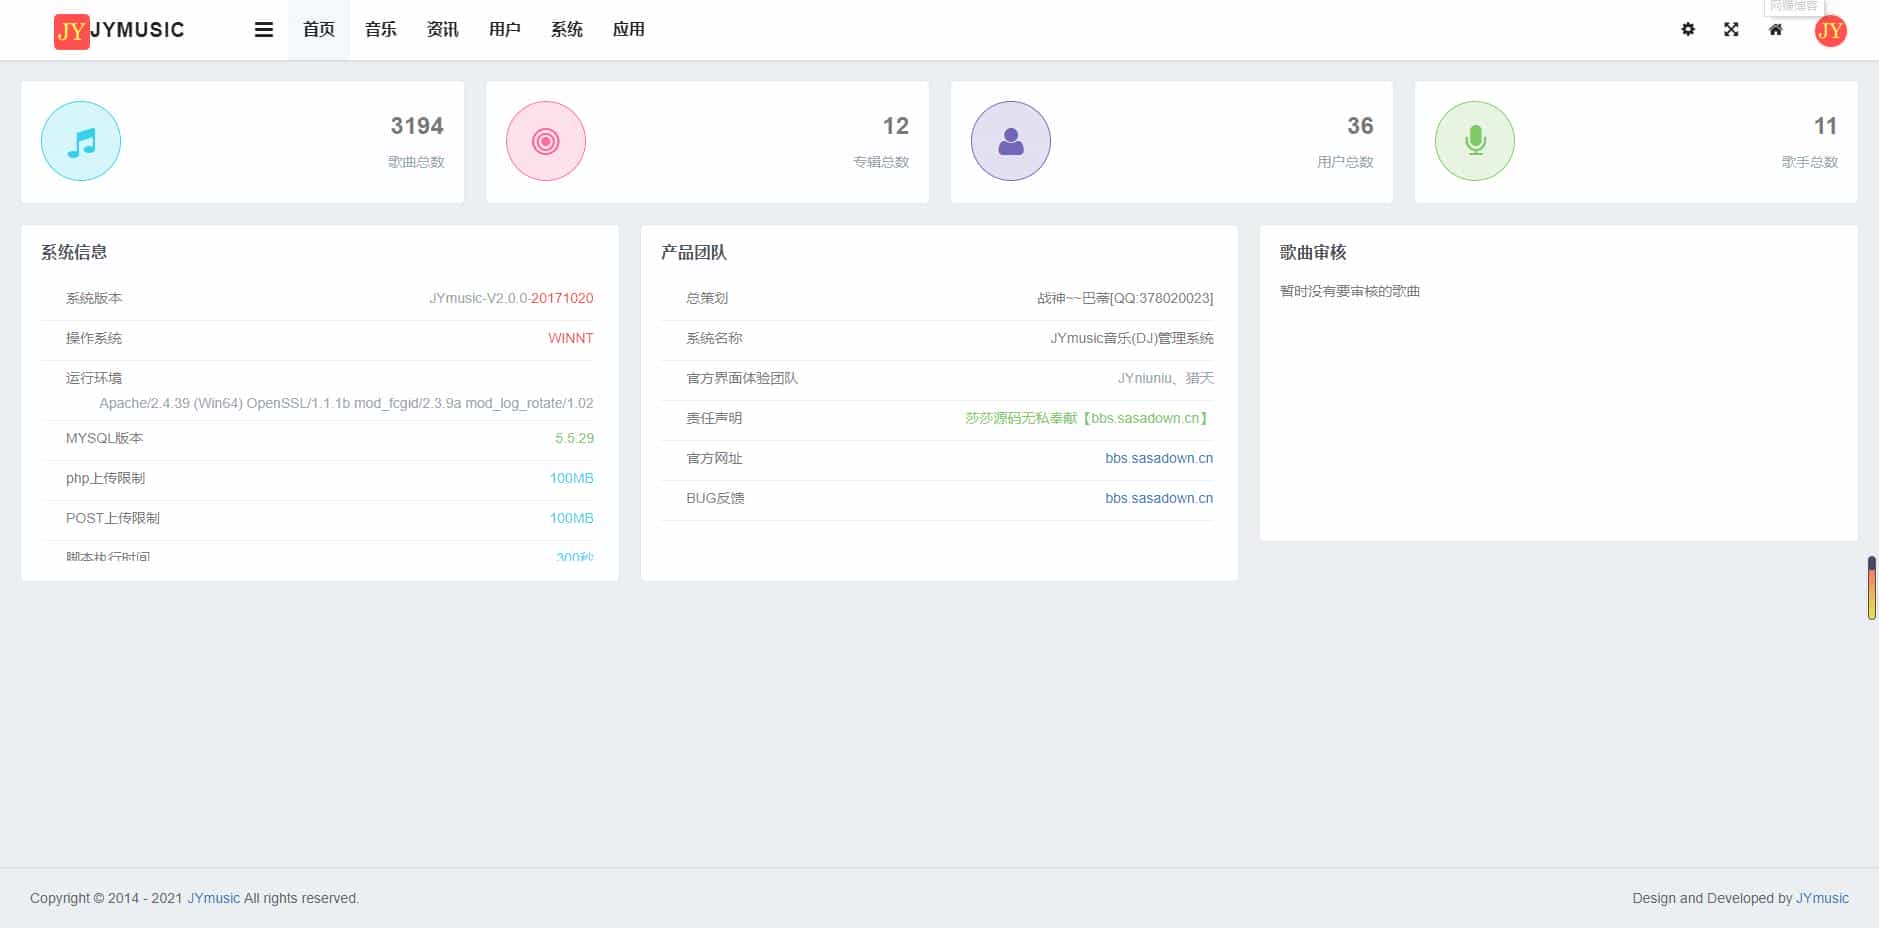Click the 运行环境 row label

click(x=94, y=378)
